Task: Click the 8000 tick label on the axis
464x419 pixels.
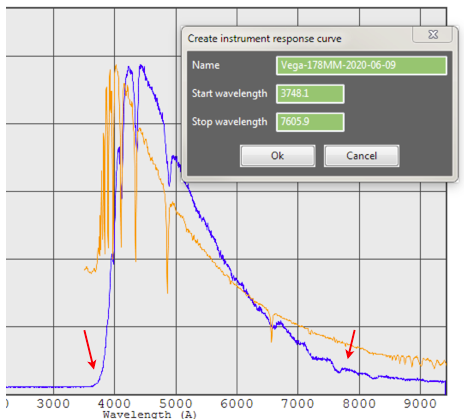Action: pos(359,404)
